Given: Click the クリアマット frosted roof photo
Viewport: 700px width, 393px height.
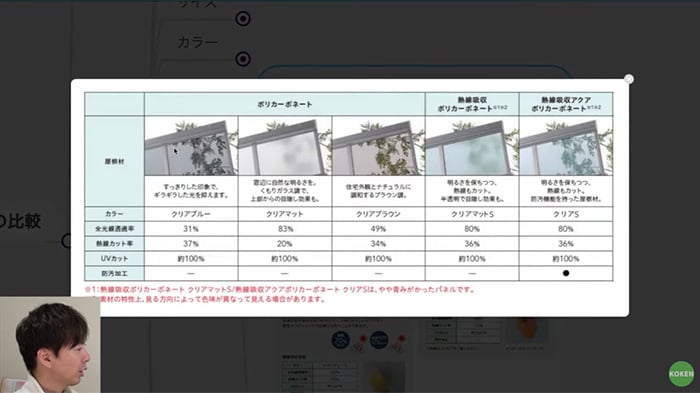Looking at the screenshot, I should 285,146.
